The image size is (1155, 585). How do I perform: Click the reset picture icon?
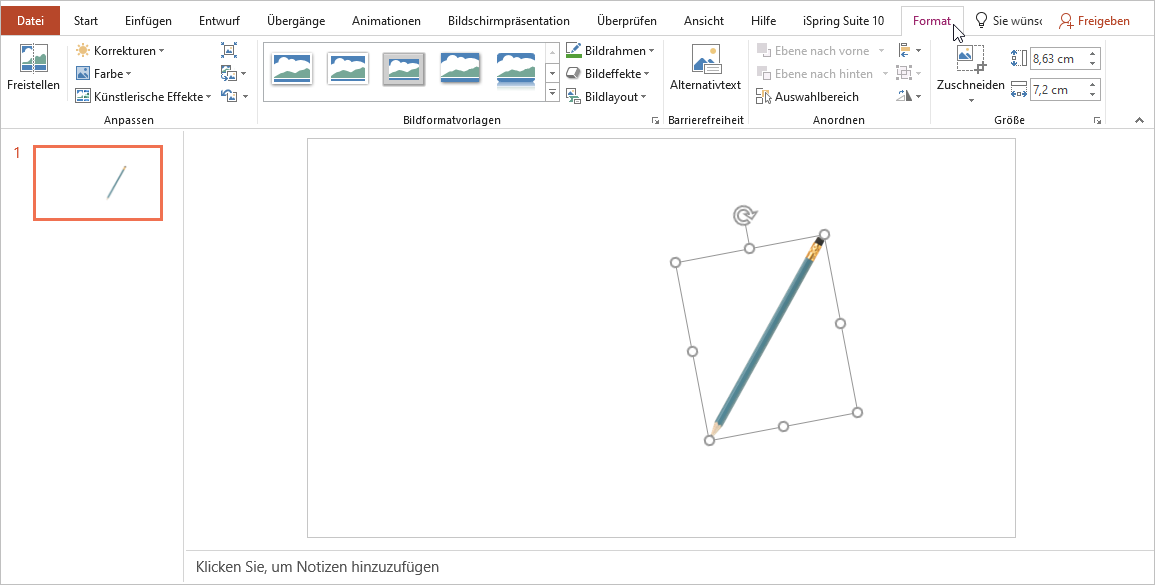click(229, 96)
